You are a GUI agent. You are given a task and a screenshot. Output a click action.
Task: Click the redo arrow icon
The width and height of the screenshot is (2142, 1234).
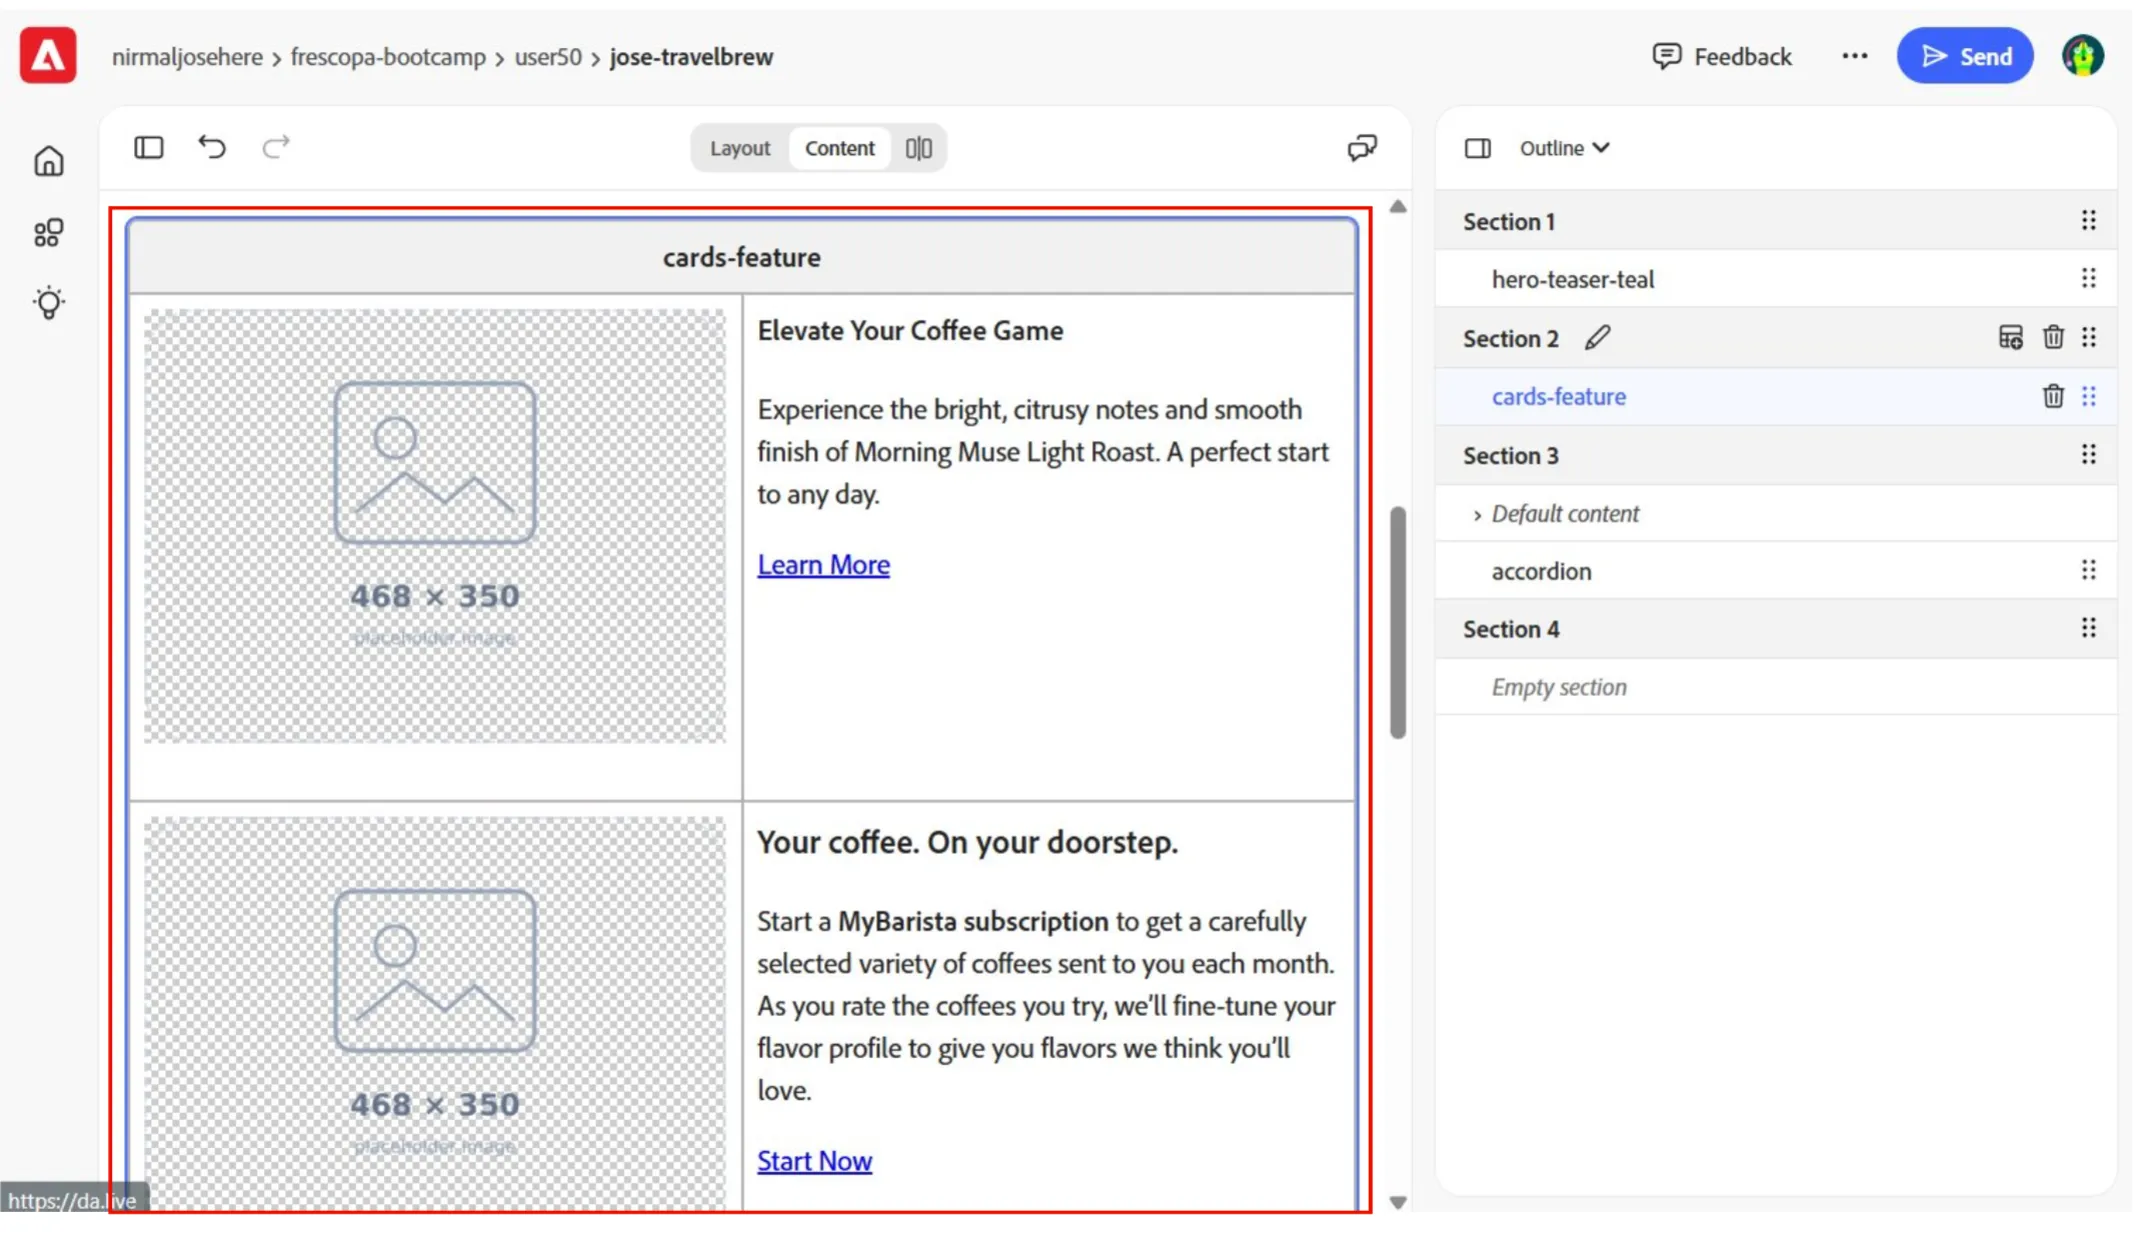[276, 147]
